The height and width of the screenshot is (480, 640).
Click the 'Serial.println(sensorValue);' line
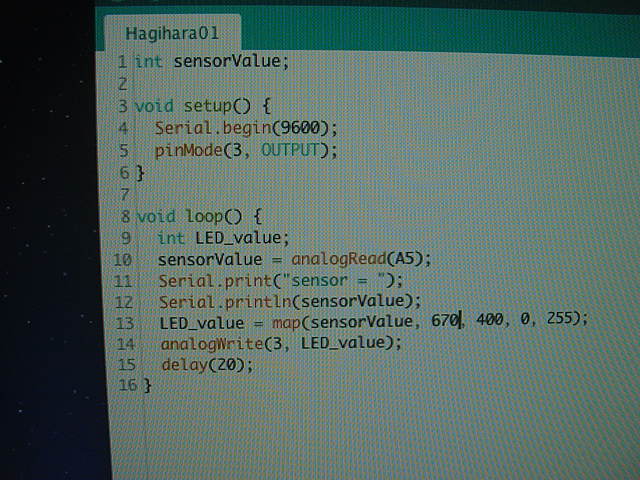click(290, 302)
